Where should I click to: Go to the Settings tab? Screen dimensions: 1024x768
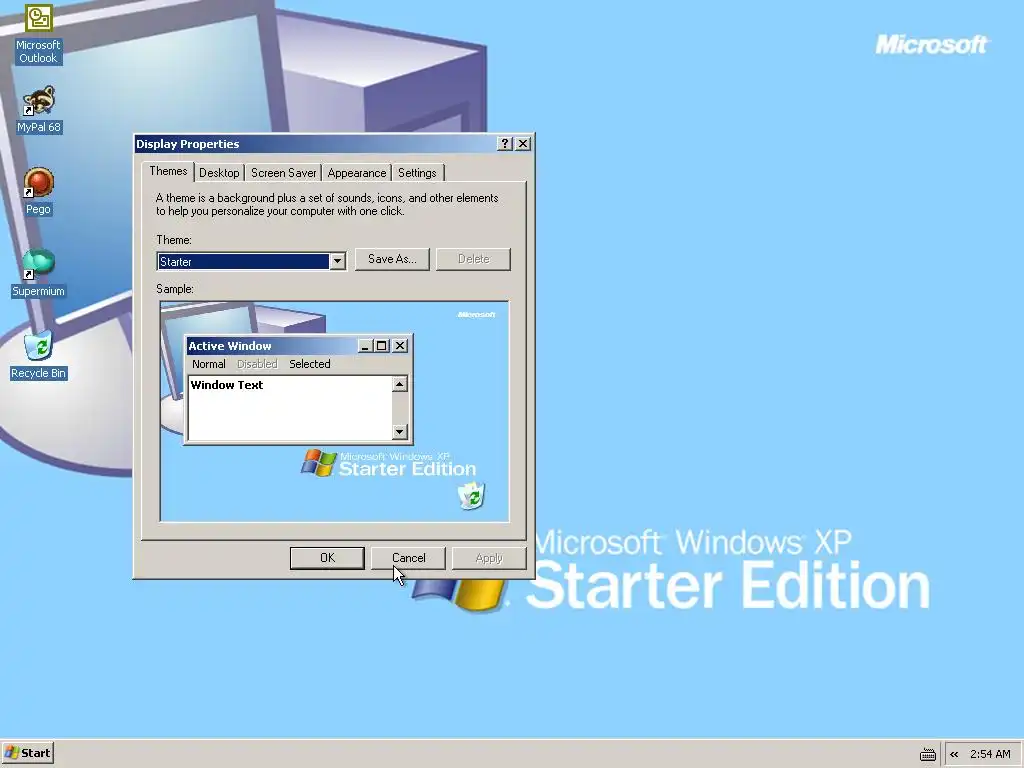point(417,173)
